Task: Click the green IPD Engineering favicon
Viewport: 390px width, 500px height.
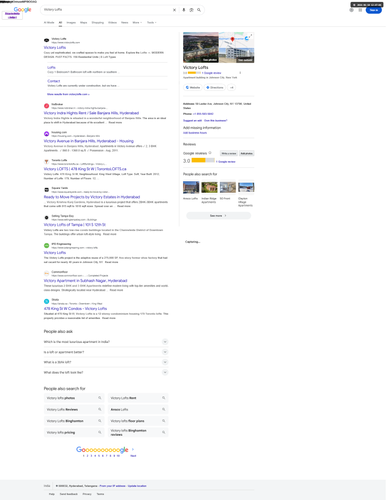Action: coord(47,246)
